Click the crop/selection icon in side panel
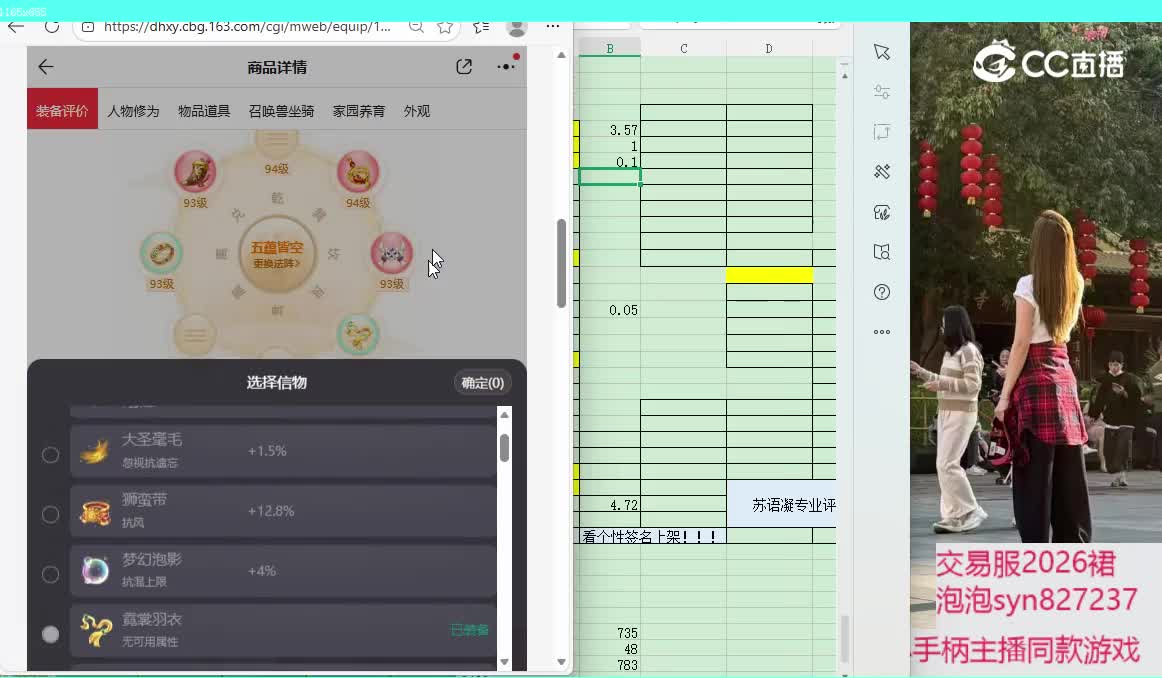Image resolution: width=1162 pixels, height=678 pixels. point(881,132)
